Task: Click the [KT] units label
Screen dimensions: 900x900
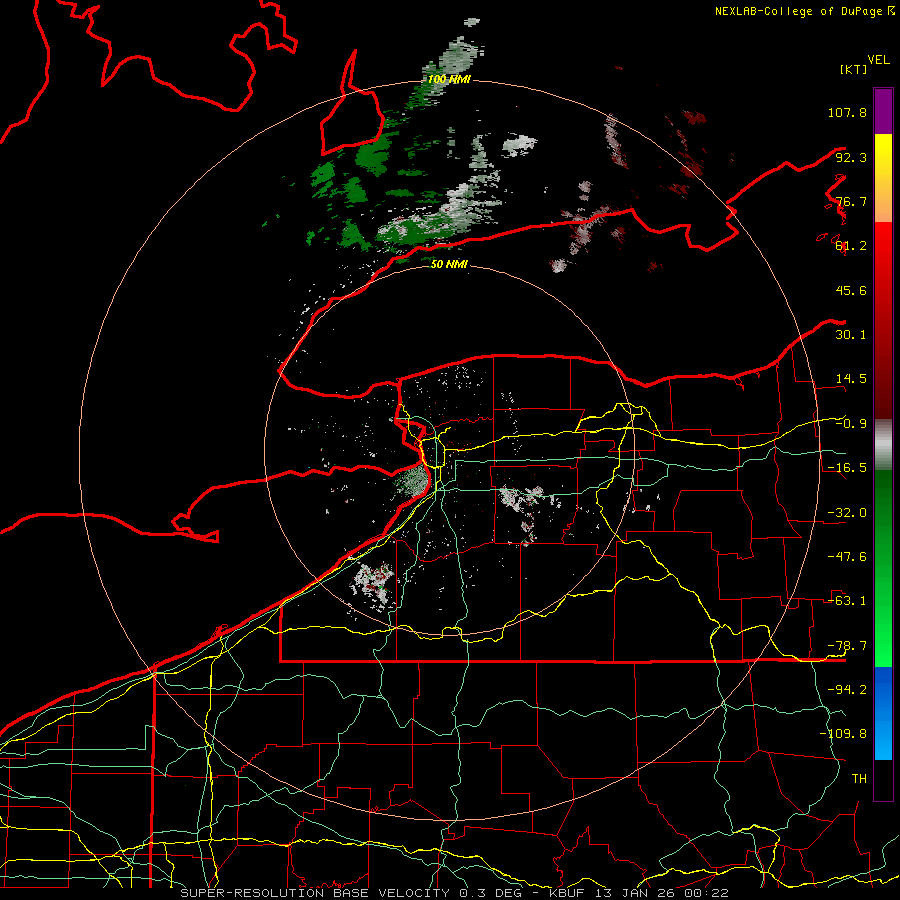Action: pyautogui.click(x=853, y=69)
